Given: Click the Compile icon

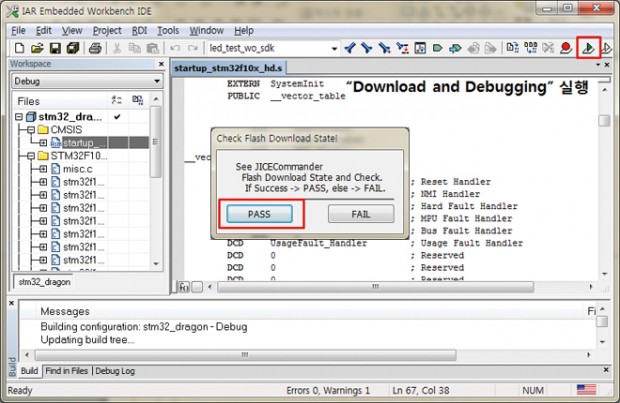Looking at the screenshot, I should pos(512,48).
